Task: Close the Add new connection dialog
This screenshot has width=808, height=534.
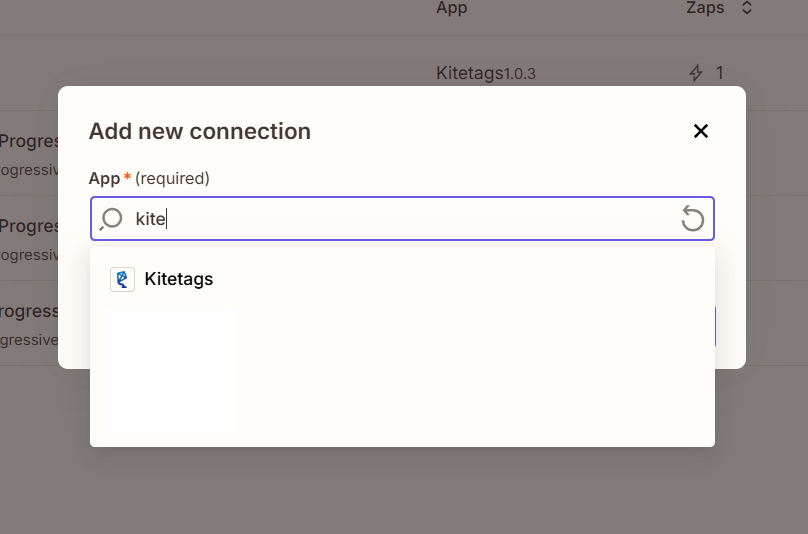Action: pos(701,131)
